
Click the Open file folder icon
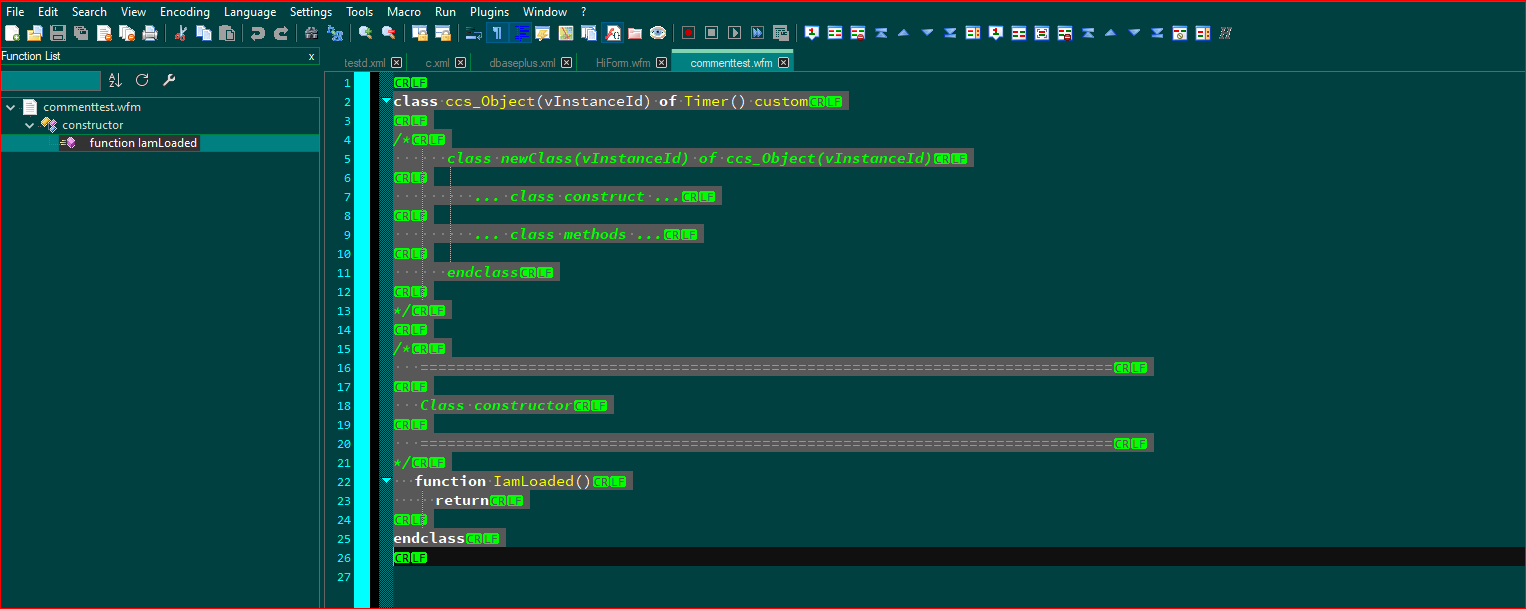(x=35, y=33)
